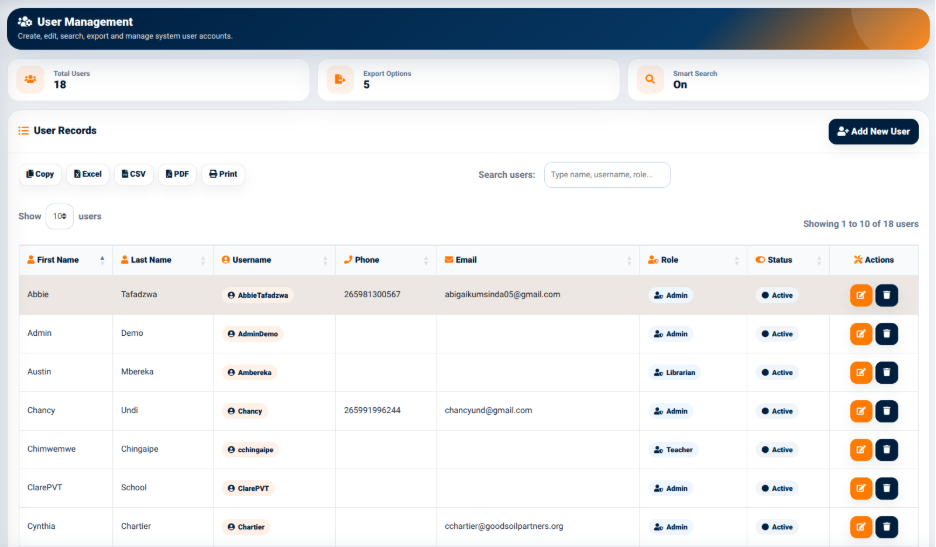Click phone number 265991996244
This screenshot has height=547, width=936.
point(372,410)
